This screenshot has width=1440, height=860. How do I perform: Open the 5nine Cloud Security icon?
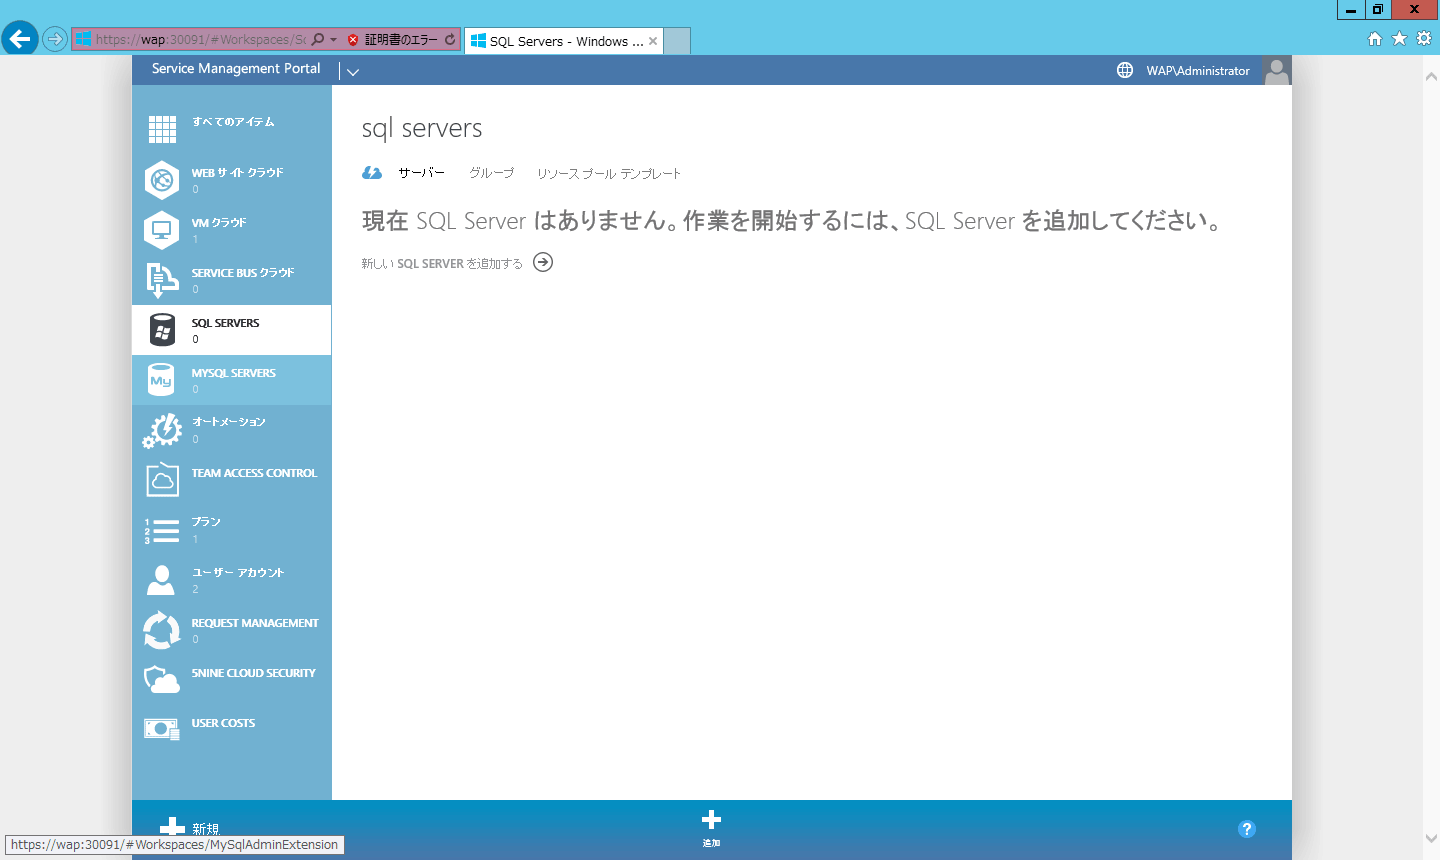tap(162, 680)
